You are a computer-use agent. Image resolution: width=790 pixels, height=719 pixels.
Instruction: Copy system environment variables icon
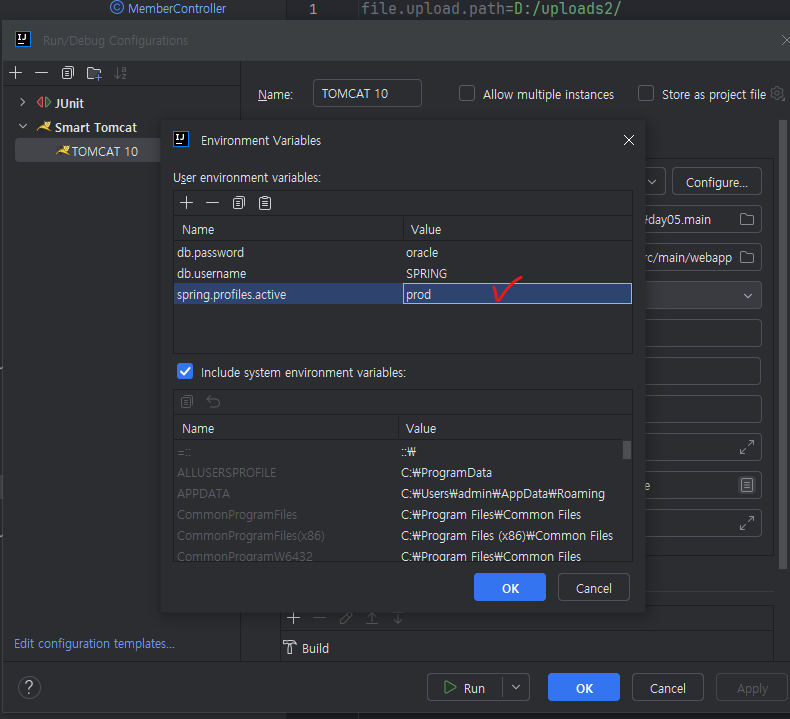point(186,402)
